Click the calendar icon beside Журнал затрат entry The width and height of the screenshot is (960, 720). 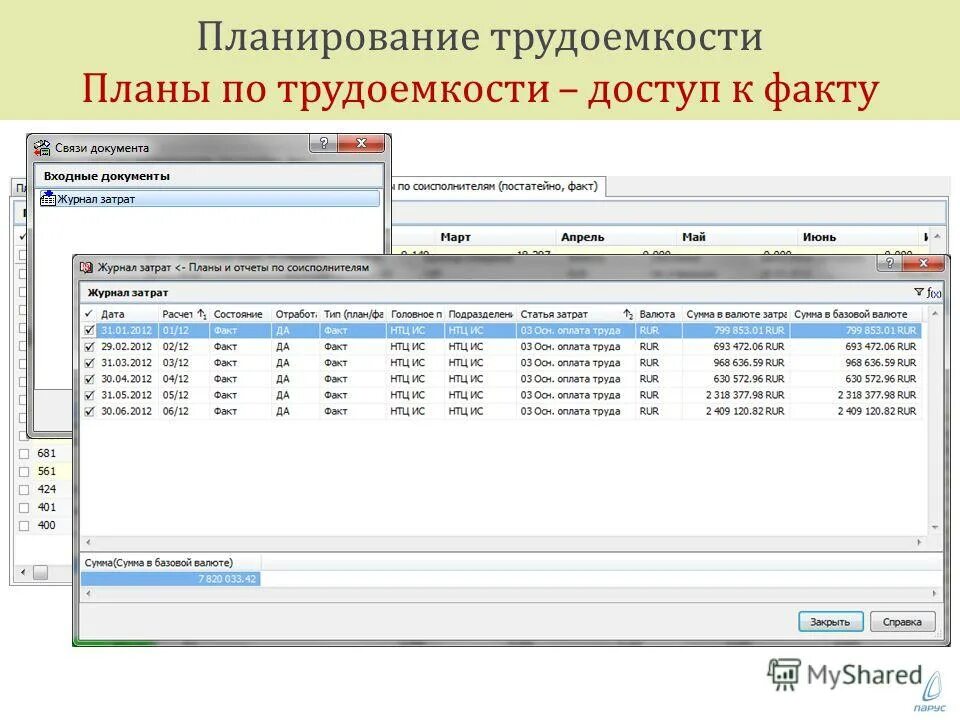[48, 198]
